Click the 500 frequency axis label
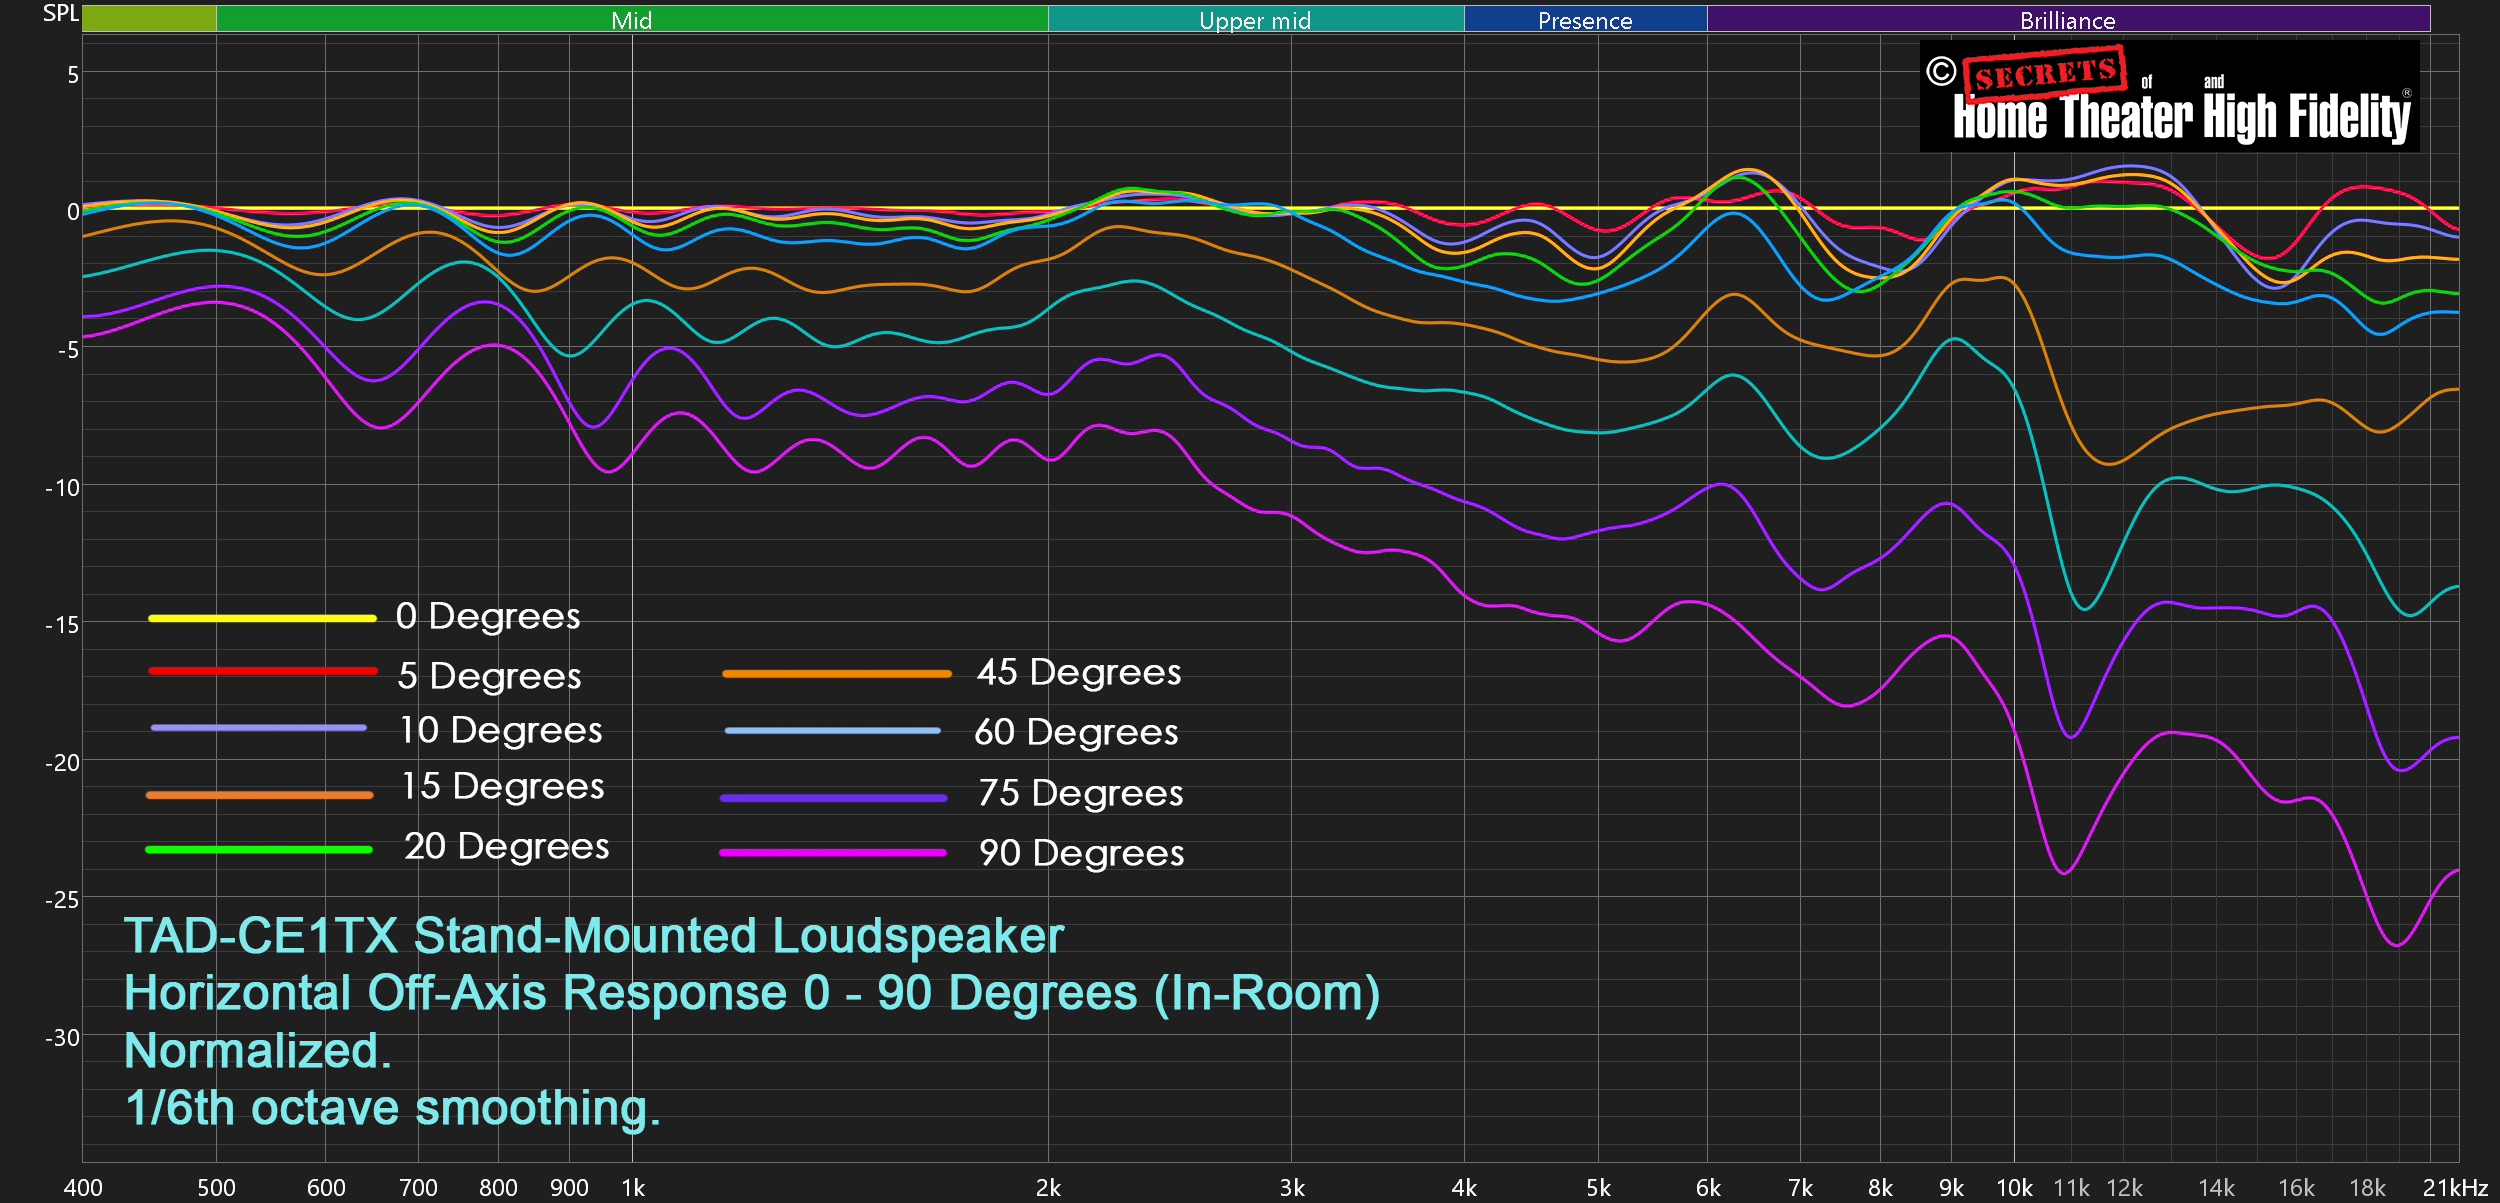2500x1203 pixels. (216, 1188)
